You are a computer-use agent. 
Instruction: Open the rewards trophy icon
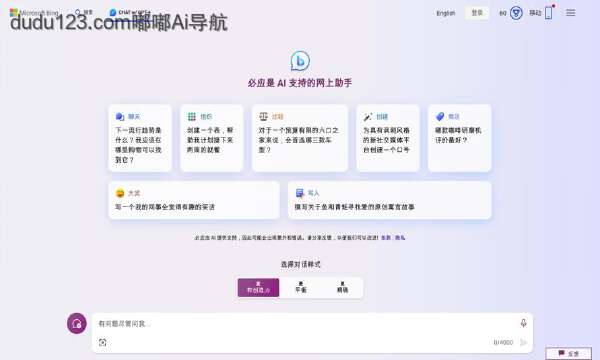[516, 13]
